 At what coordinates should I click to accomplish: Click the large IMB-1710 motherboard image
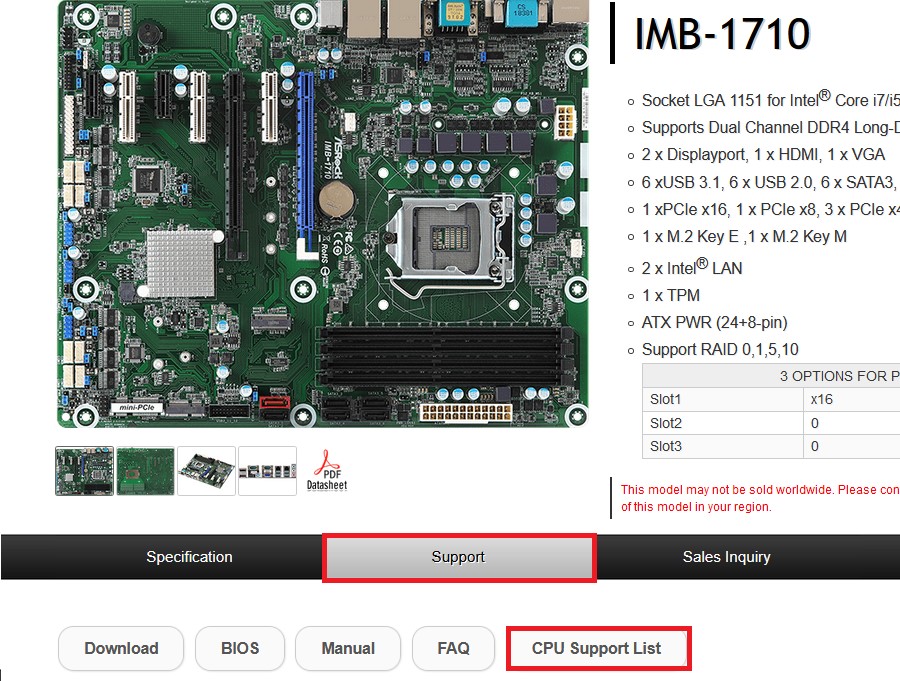323,214
